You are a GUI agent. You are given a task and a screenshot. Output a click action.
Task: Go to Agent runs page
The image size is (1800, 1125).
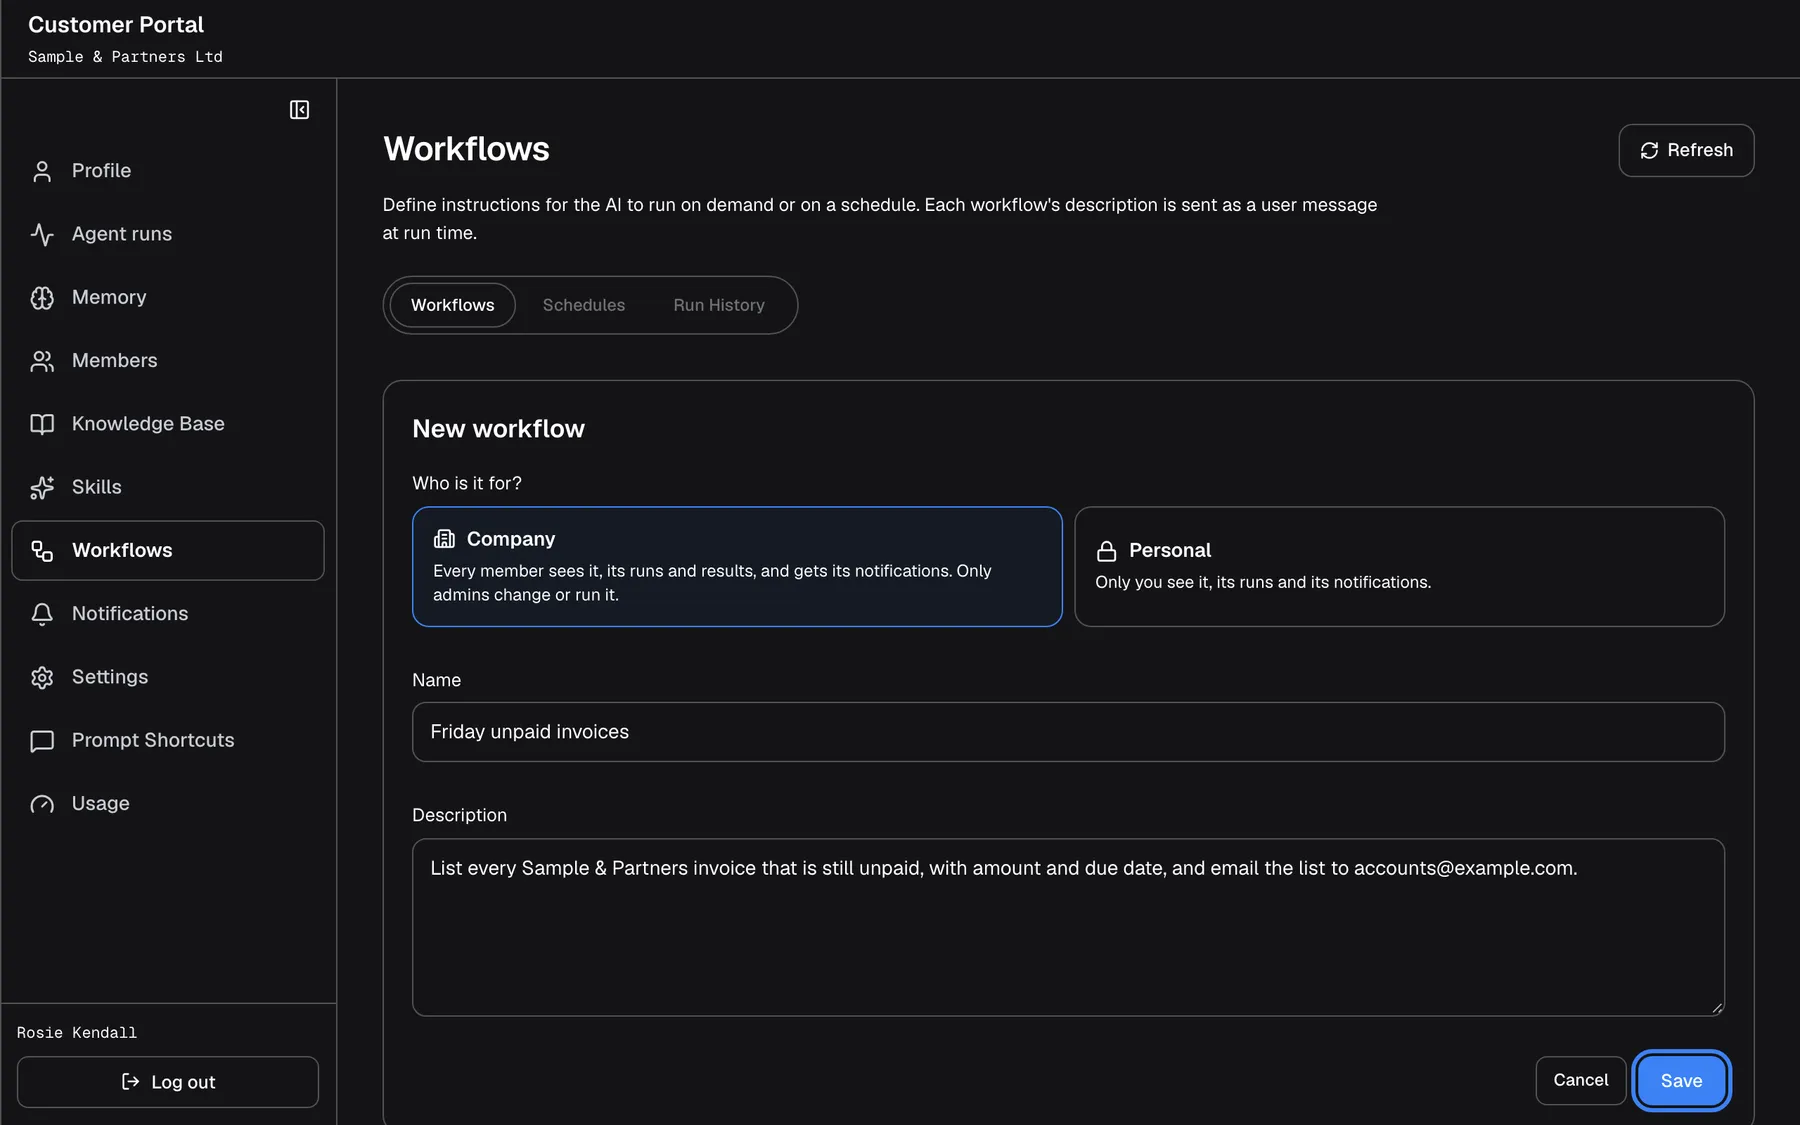168,234
